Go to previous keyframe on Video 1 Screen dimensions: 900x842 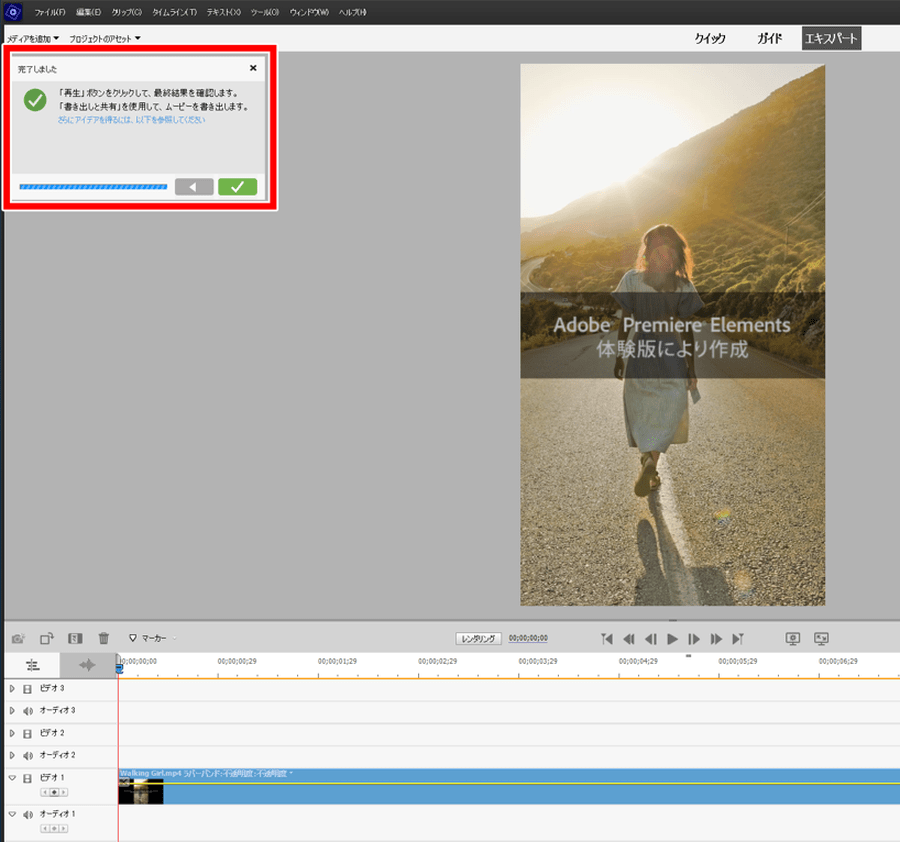pyautogui.click(x=44, y=792)
